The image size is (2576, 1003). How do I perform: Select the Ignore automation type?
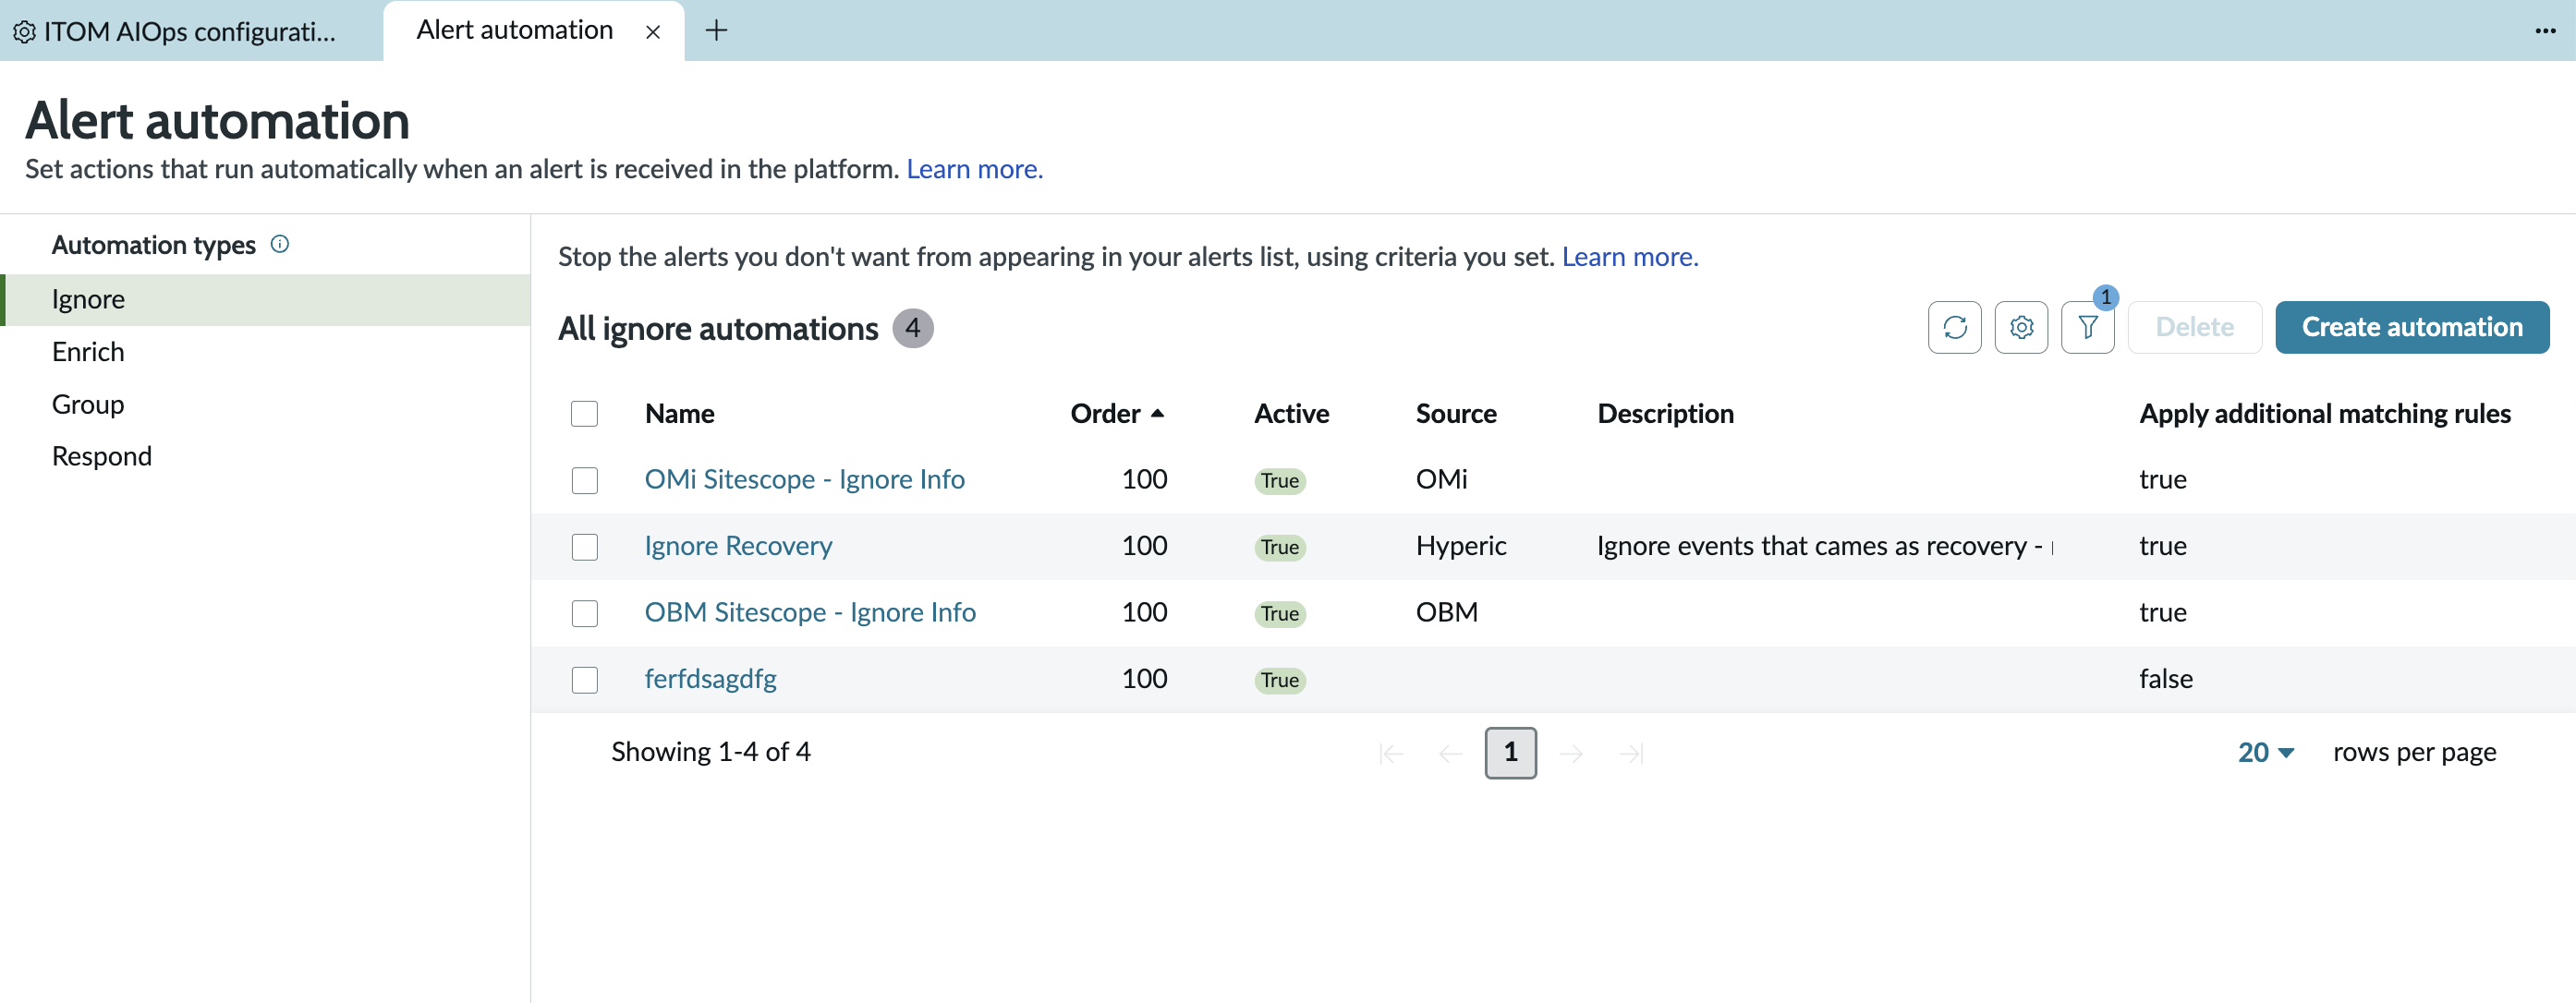(266, 299)
